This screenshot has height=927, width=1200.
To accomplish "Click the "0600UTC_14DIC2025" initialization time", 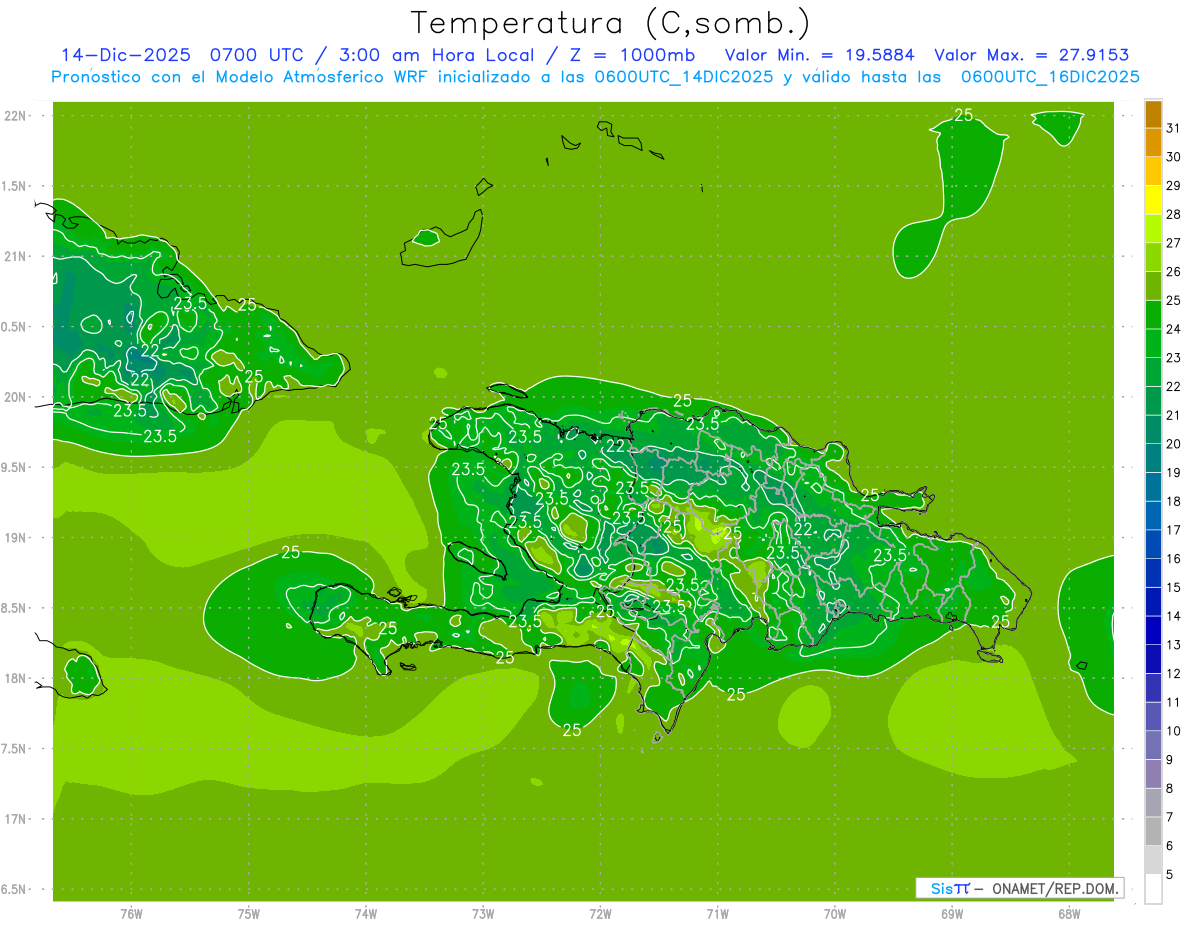I will coord(684,77).
